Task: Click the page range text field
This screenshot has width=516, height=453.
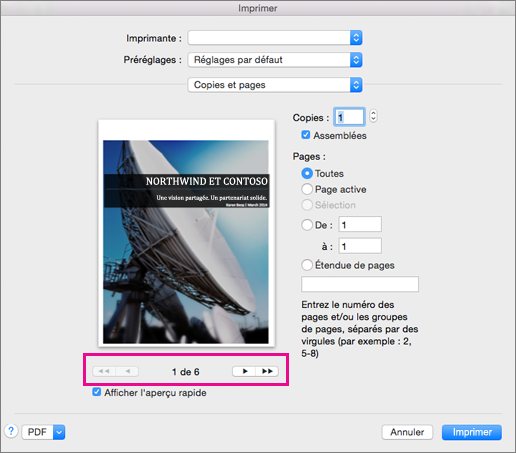Action: point(360,284)
